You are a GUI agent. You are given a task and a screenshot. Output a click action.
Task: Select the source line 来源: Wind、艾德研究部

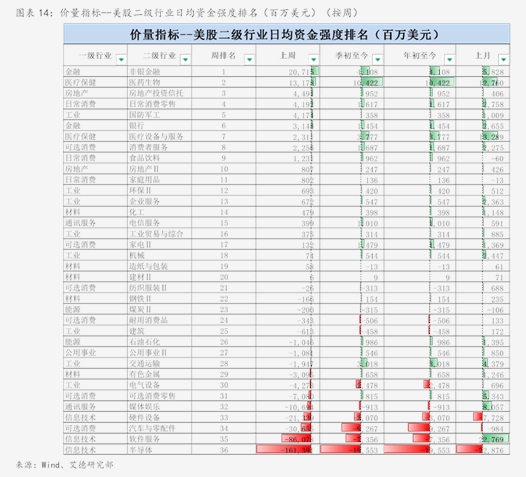64,465
